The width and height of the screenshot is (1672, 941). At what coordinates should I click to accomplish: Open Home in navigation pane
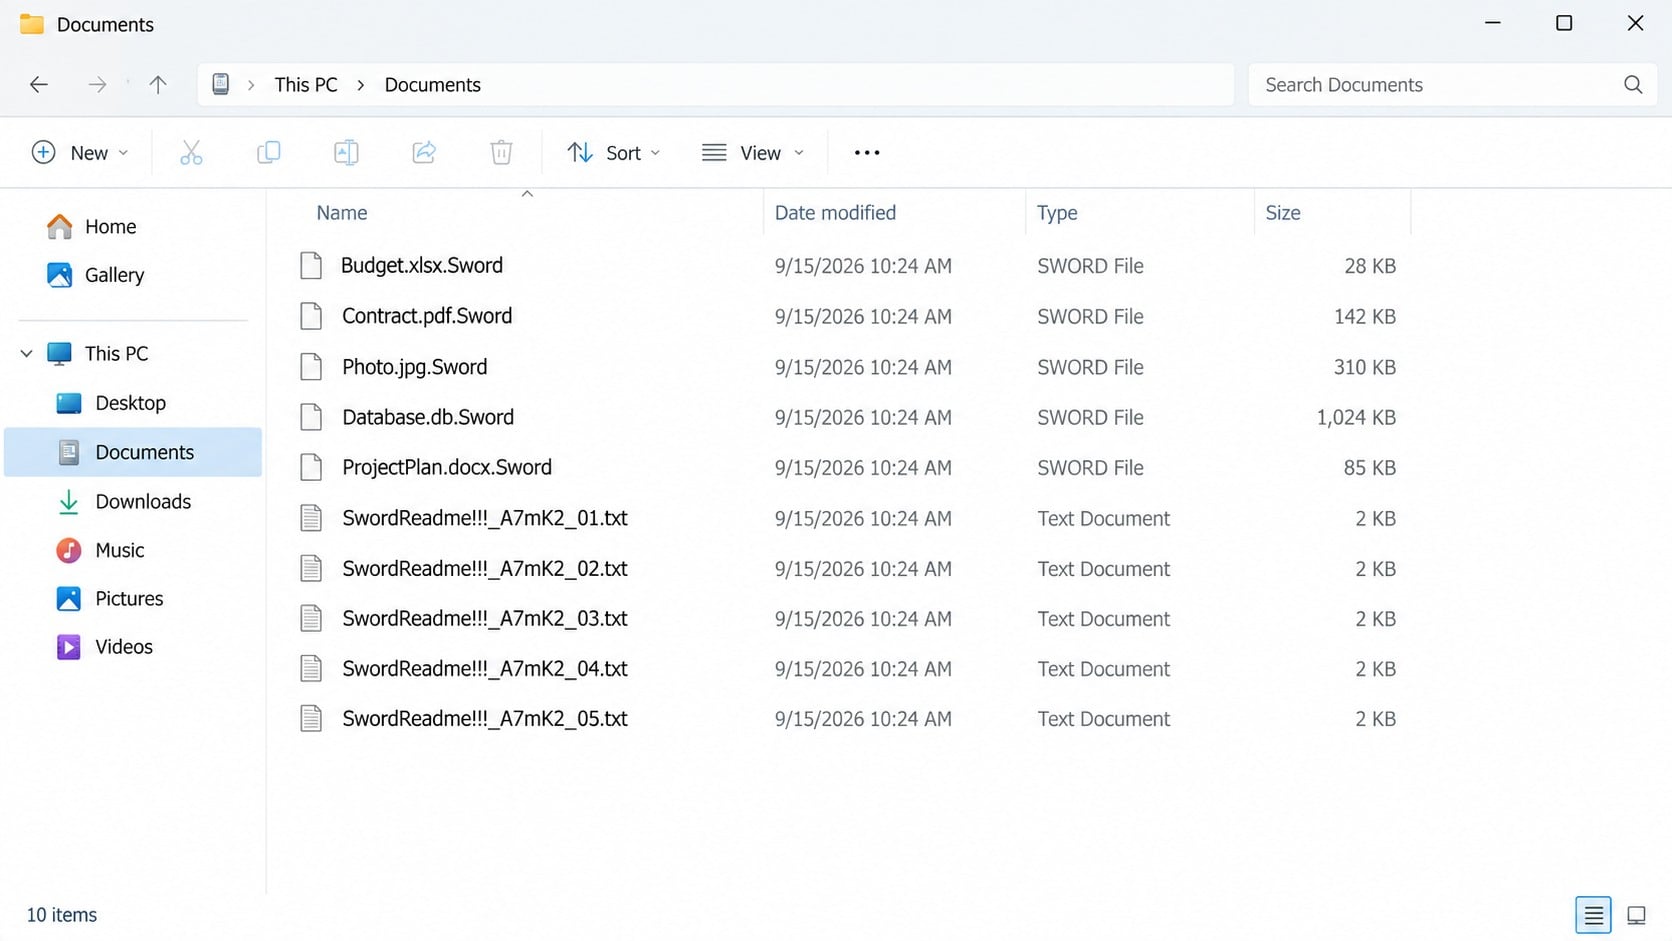(x=110, y=227)
